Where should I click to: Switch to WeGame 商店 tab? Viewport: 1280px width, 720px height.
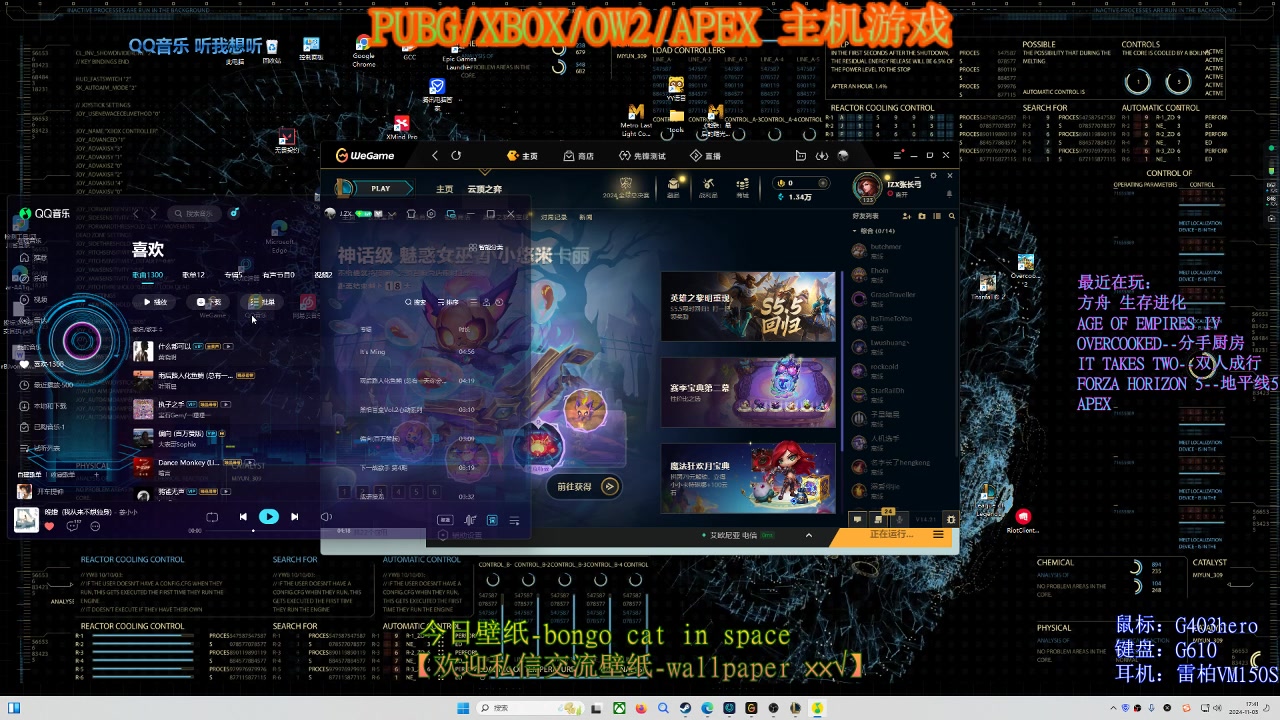point(579,156)
